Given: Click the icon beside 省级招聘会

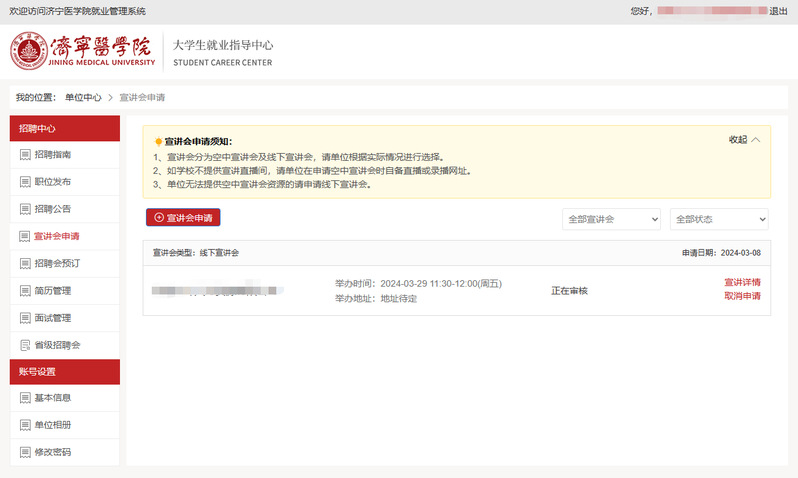Looking at the screenshot, I should [25, 345].
